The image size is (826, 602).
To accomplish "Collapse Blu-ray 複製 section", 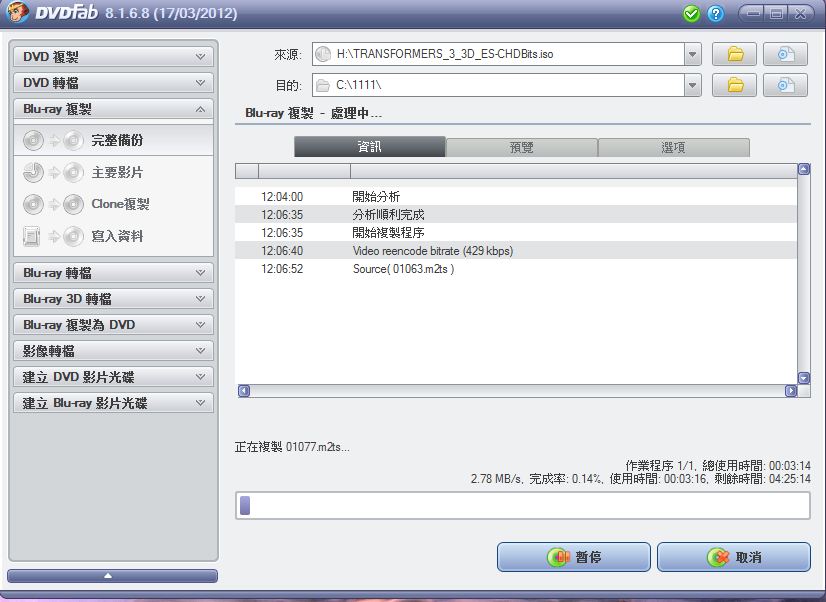I will (113, 109).
